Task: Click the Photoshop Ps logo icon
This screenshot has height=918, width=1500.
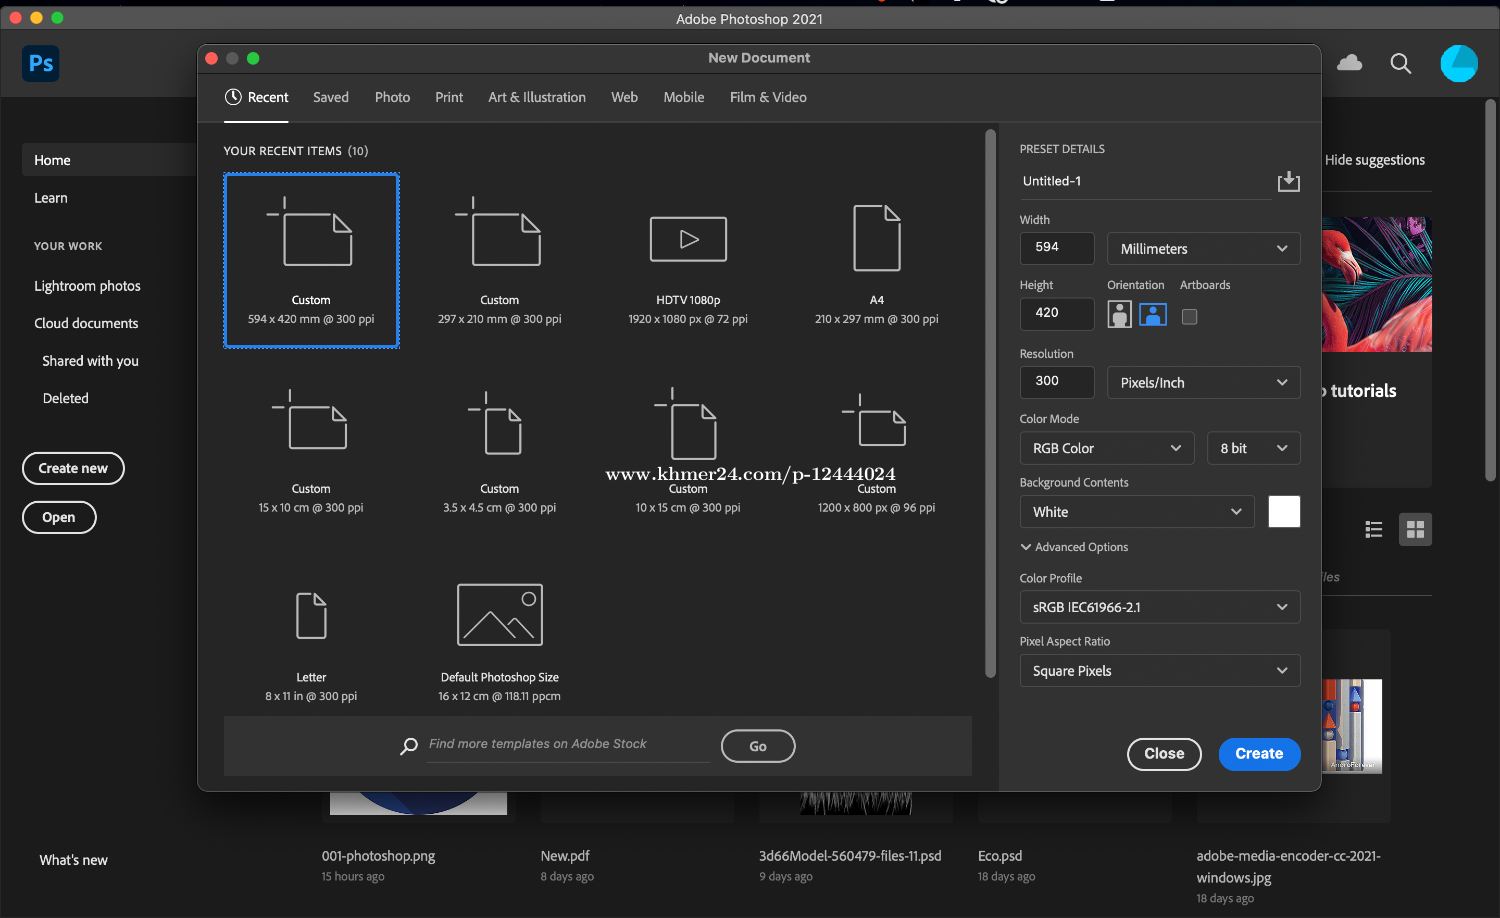Action: click(40, 63)
